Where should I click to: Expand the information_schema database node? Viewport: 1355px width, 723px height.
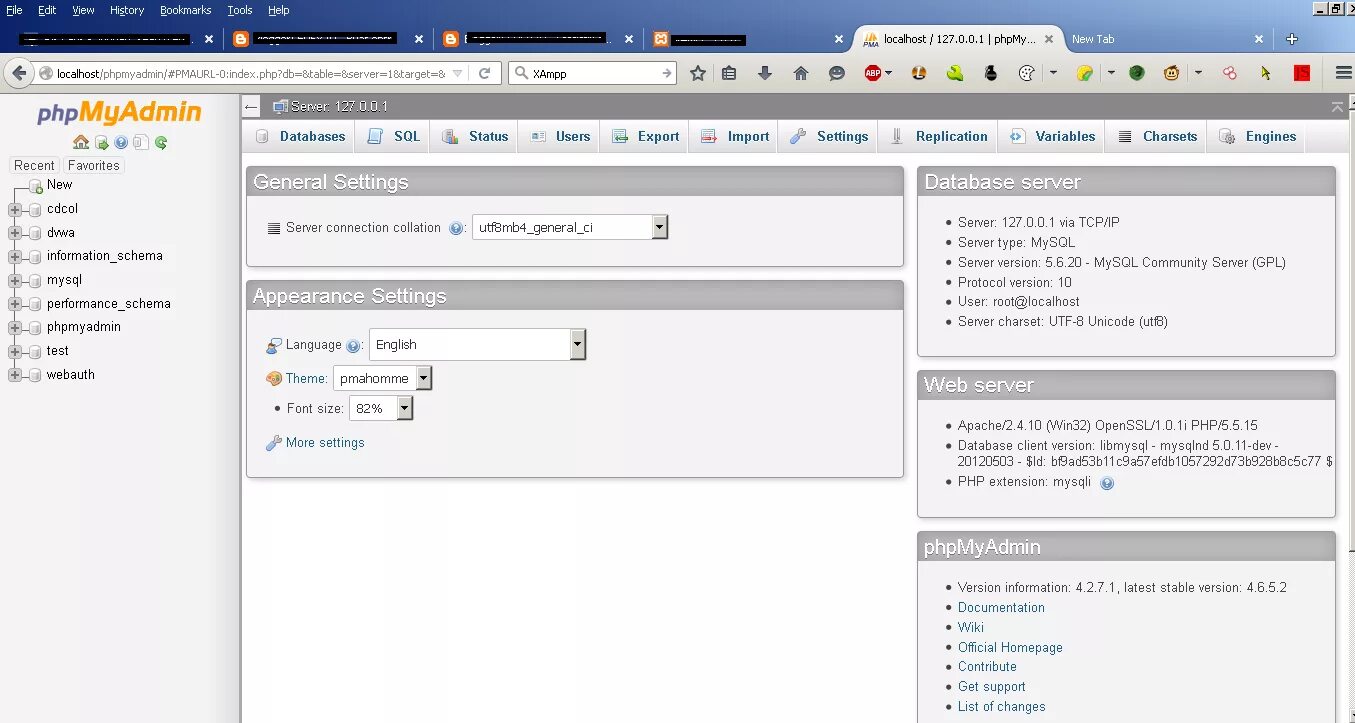(x=15, y=256)
